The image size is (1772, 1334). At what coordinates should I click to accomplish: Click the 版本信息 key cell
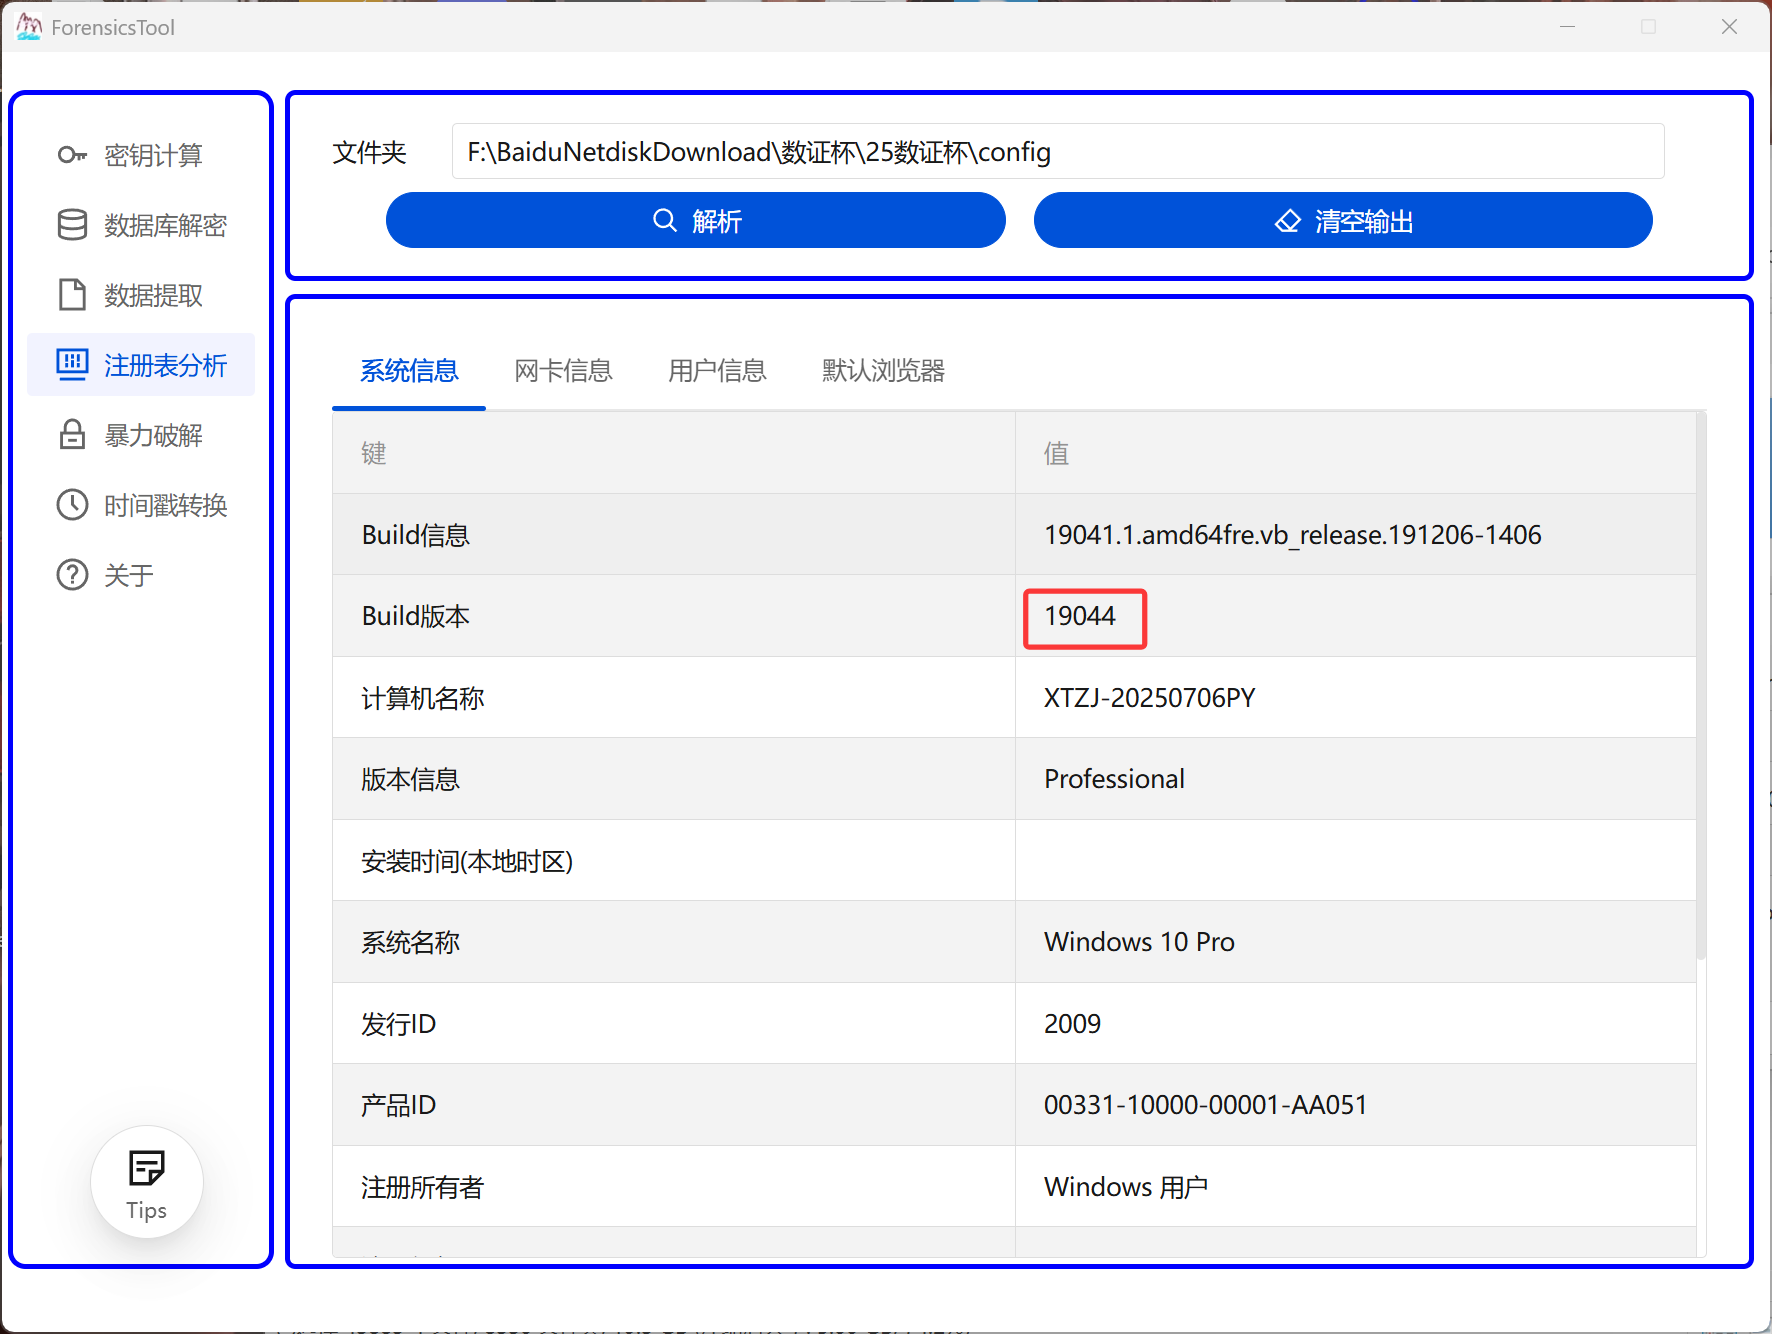[674, 779]
